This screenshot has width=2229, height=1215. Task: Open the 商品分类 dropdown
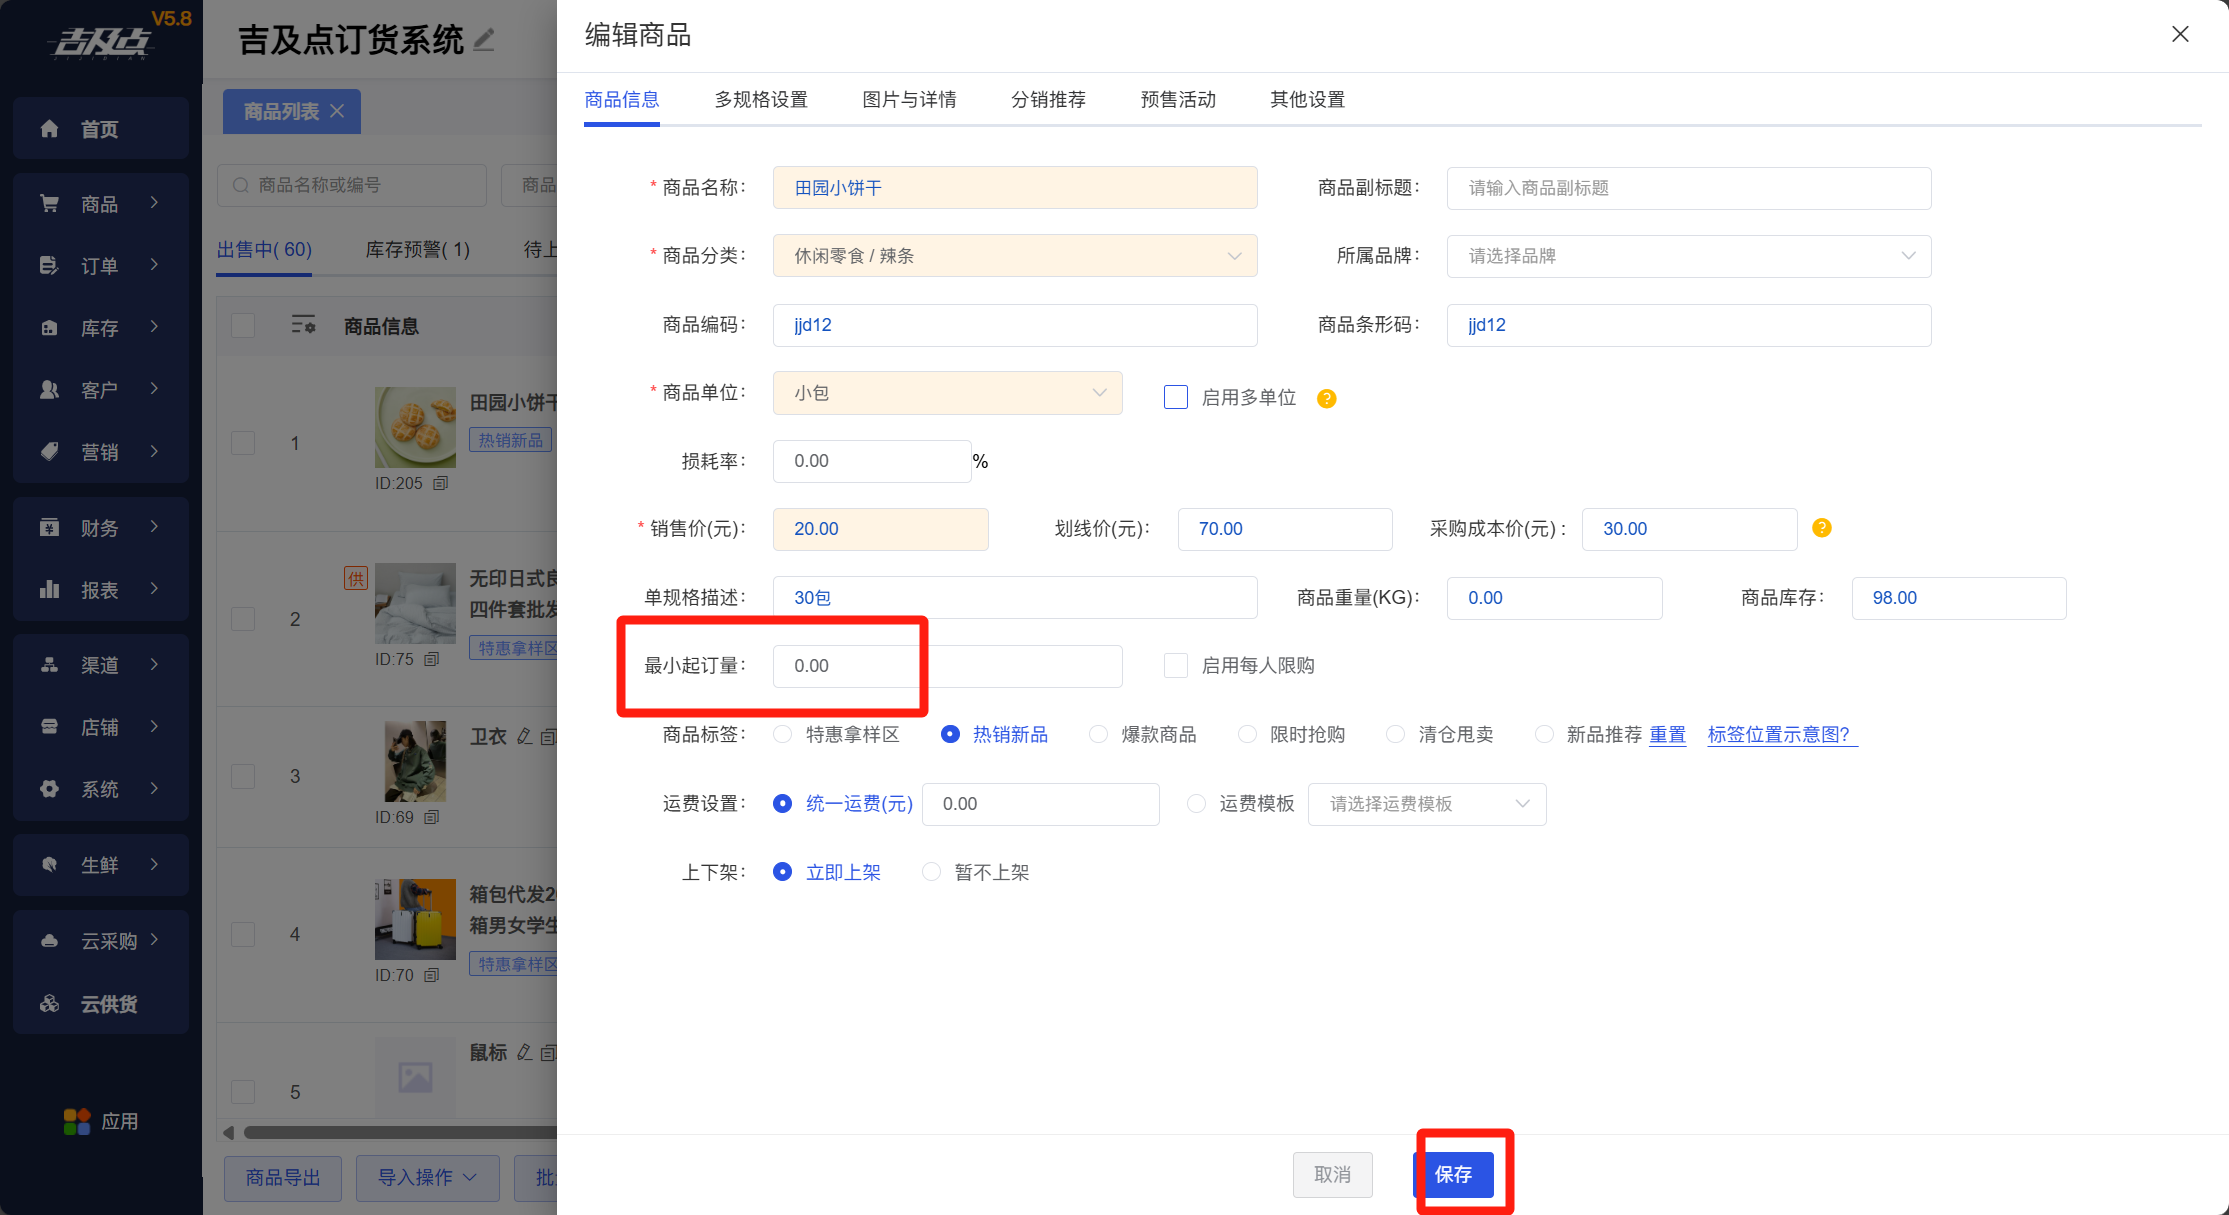tap(1014, 256)
